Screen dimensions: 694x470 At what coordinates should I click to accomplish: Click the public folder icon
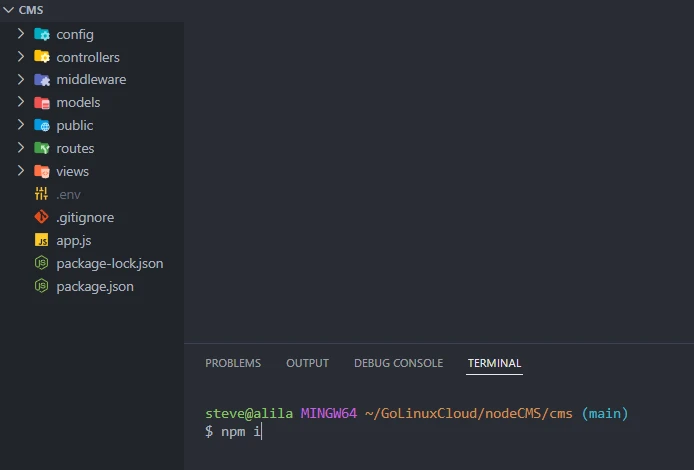[x=42, y=126]
